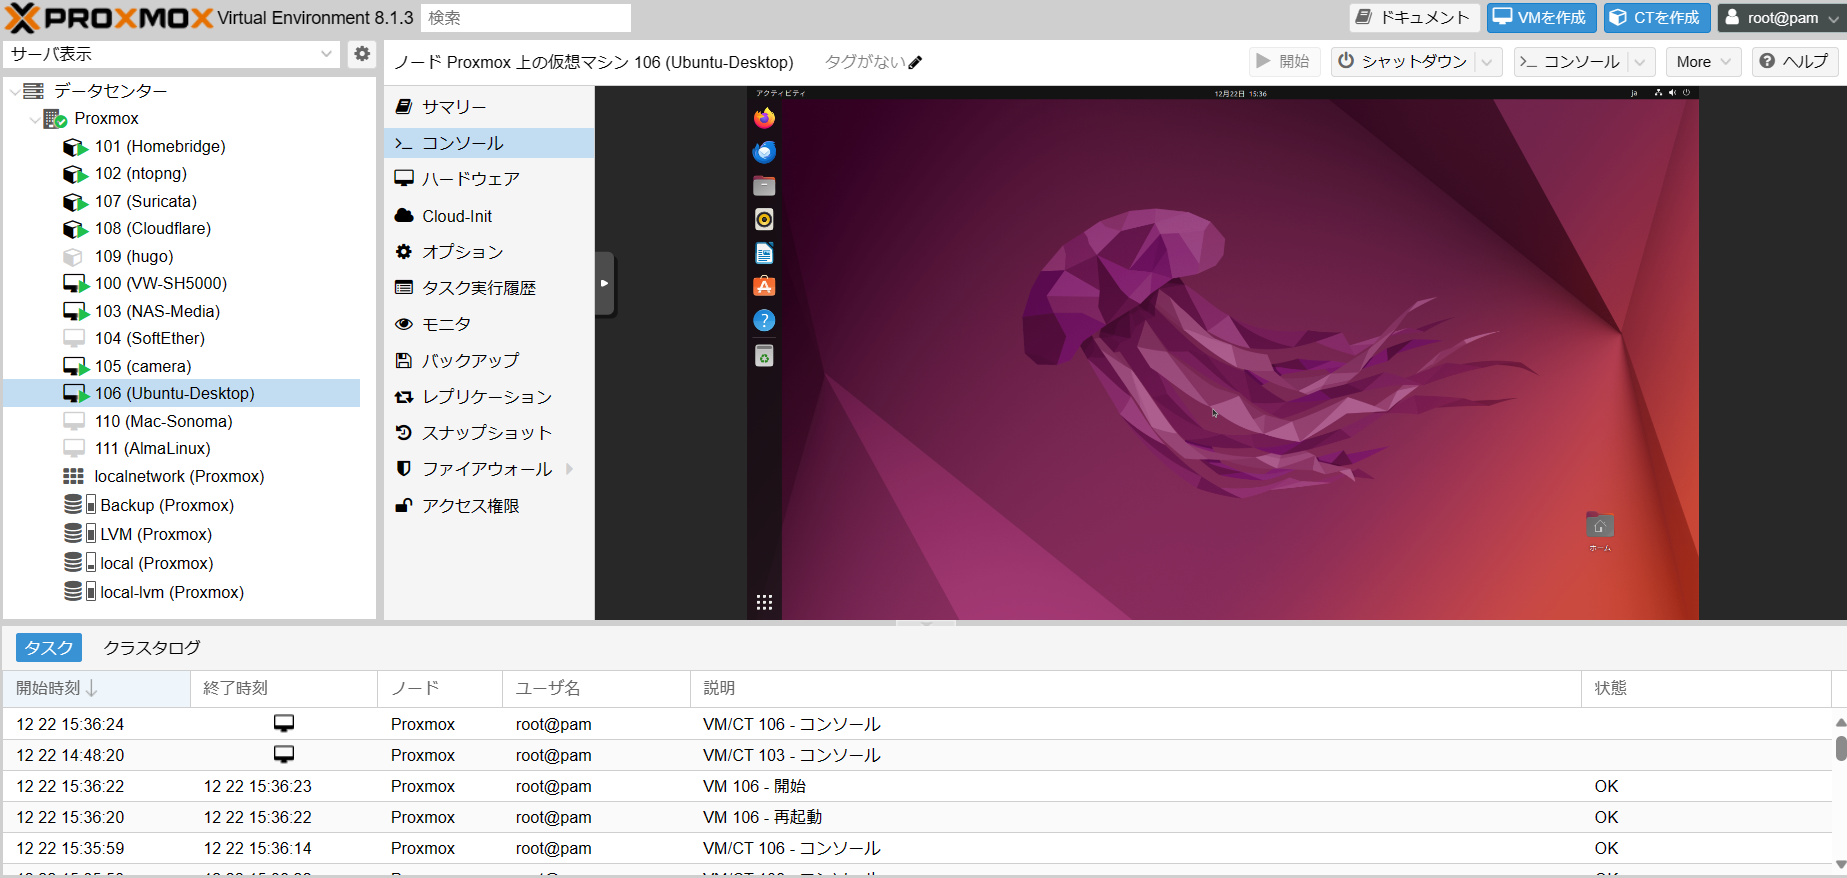Image resolution: width=1847 pixels, height=878 pixels.
Task: Open the trash icon in the dock
Action: [764, 356]
